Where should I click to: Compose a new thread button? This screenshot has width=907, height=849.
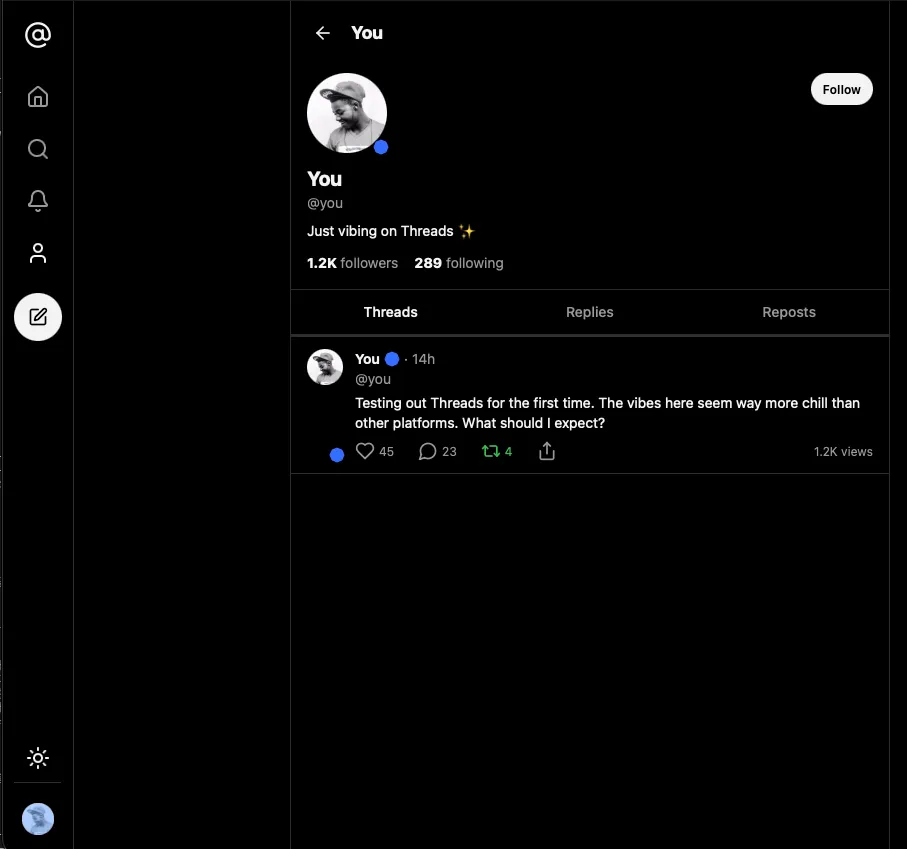point(38,317)
